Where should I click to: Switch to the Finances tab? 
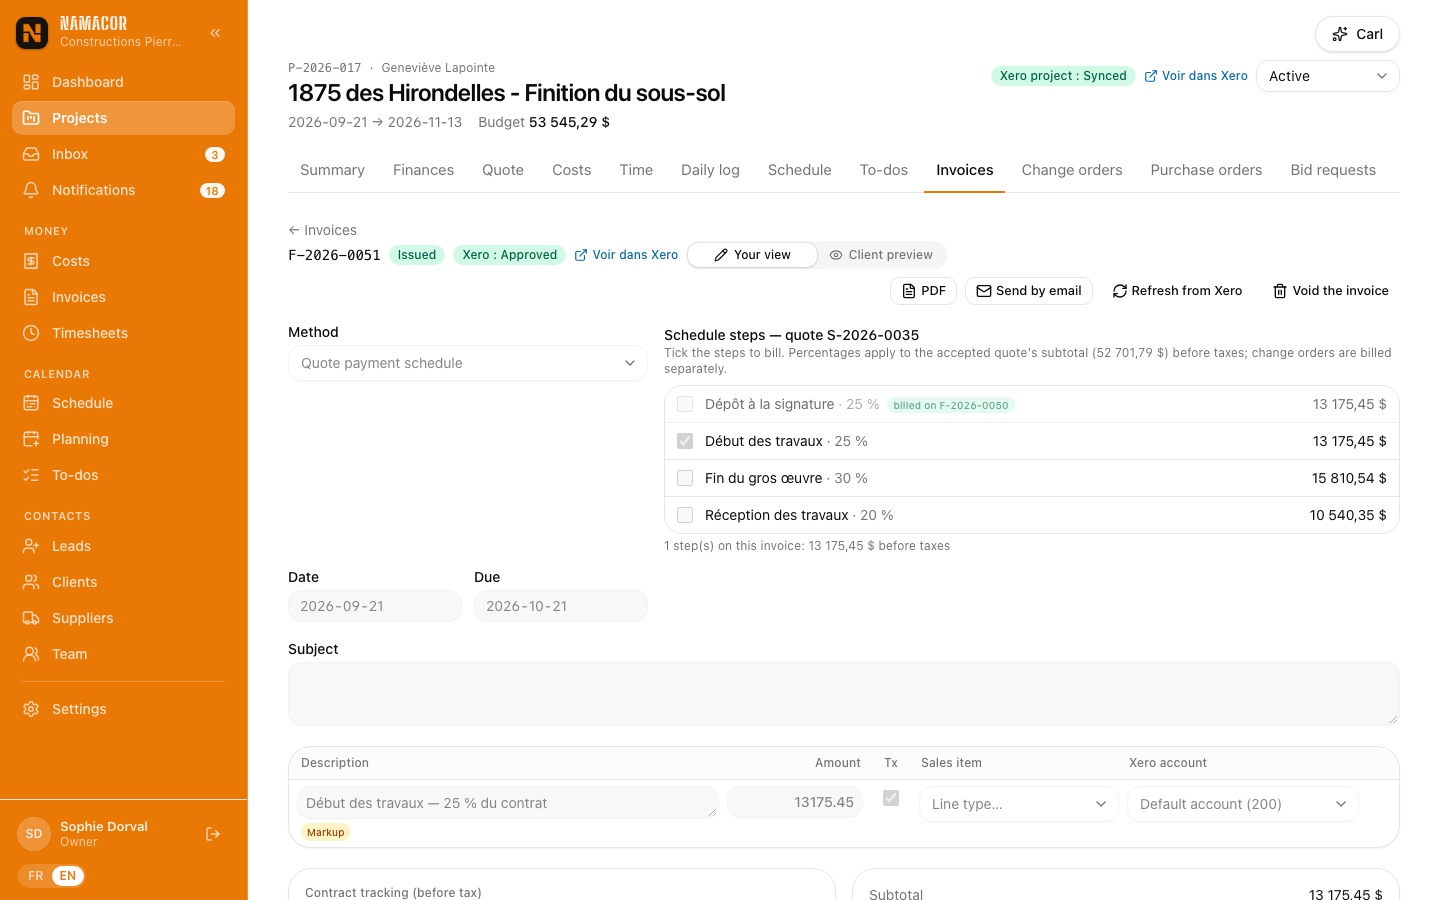[x=423, y=170]
